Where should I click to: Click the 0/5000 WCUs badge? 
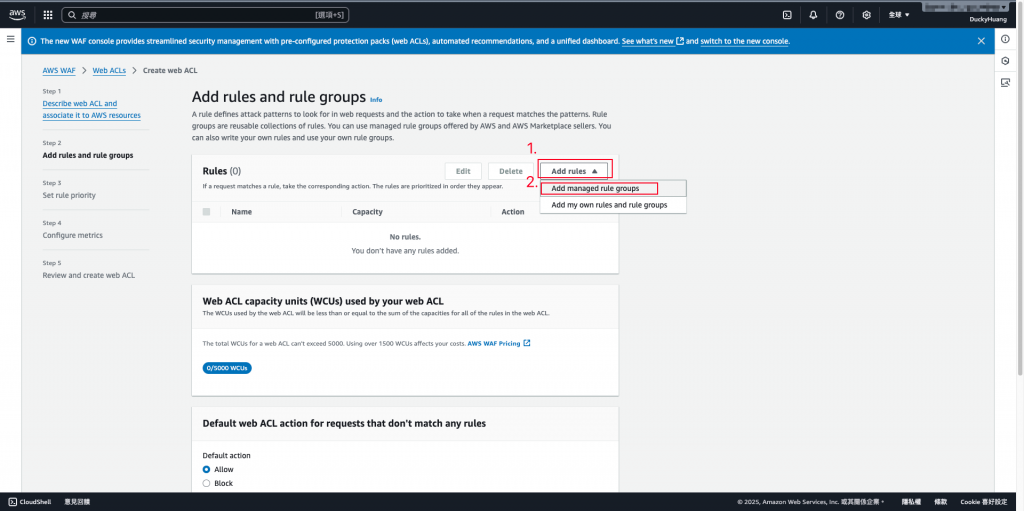[227, 368]
